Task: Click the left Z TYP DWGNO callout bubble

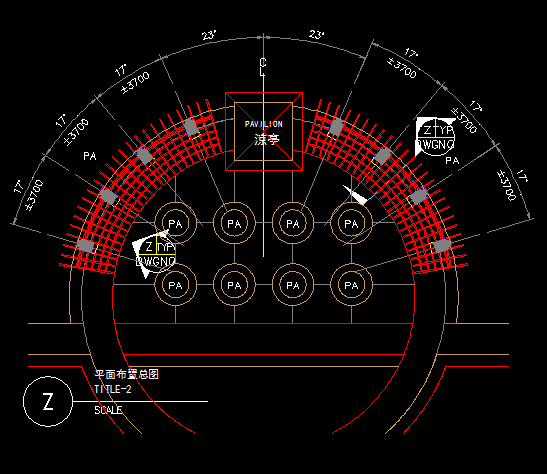Action: coord(156,254)
